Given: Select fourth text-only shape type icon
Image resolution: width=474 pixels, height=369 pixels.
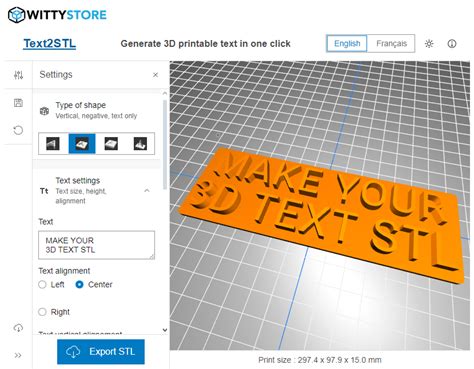Looking at the screenshot, I should tap(140, 144).
